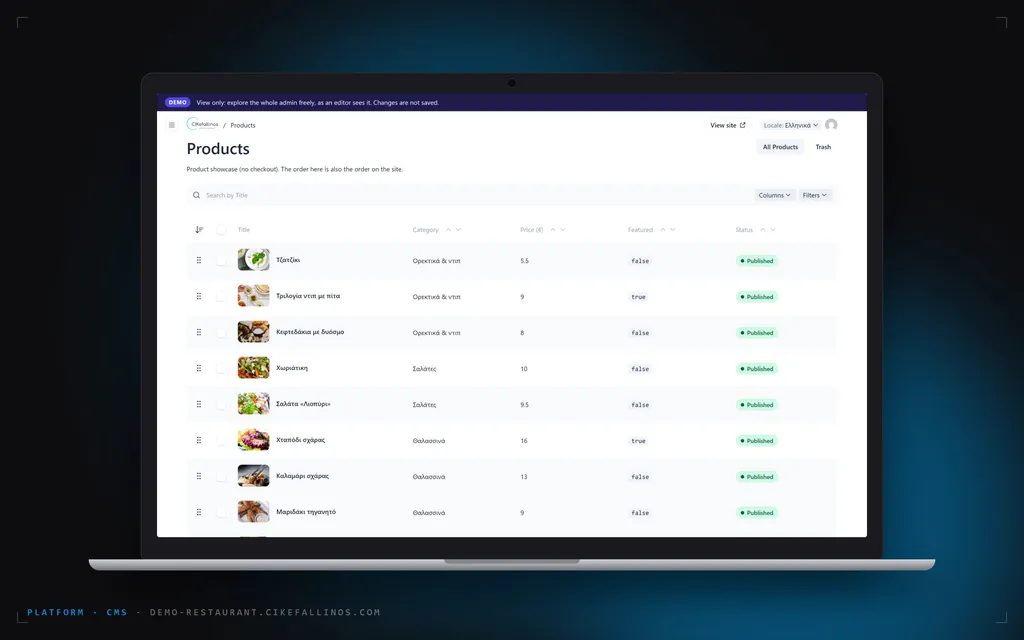Image resolution: width=1024 pixels, height=640 pixels.
Task: Click the Products breadcrumb item
Action: (243, 125)
